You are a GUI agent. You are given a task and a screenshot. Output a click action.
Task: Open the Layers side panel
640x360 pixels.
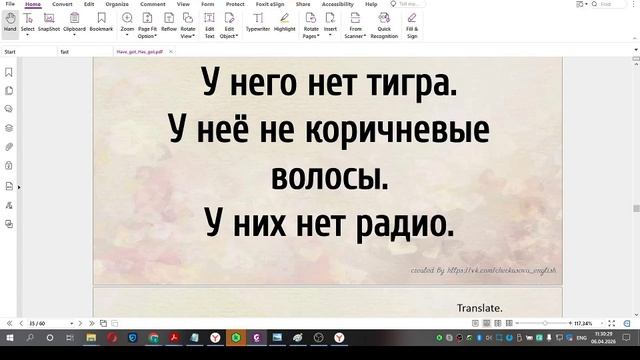[x=9, y=128]
